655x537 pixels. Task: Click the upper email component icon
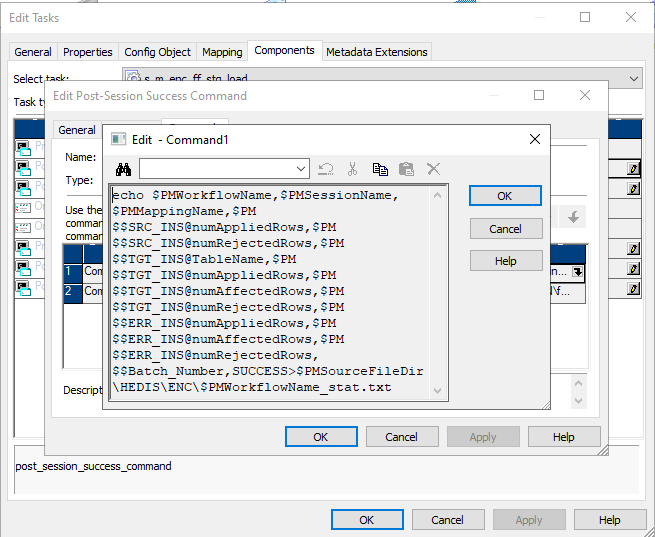coord(23,207)
